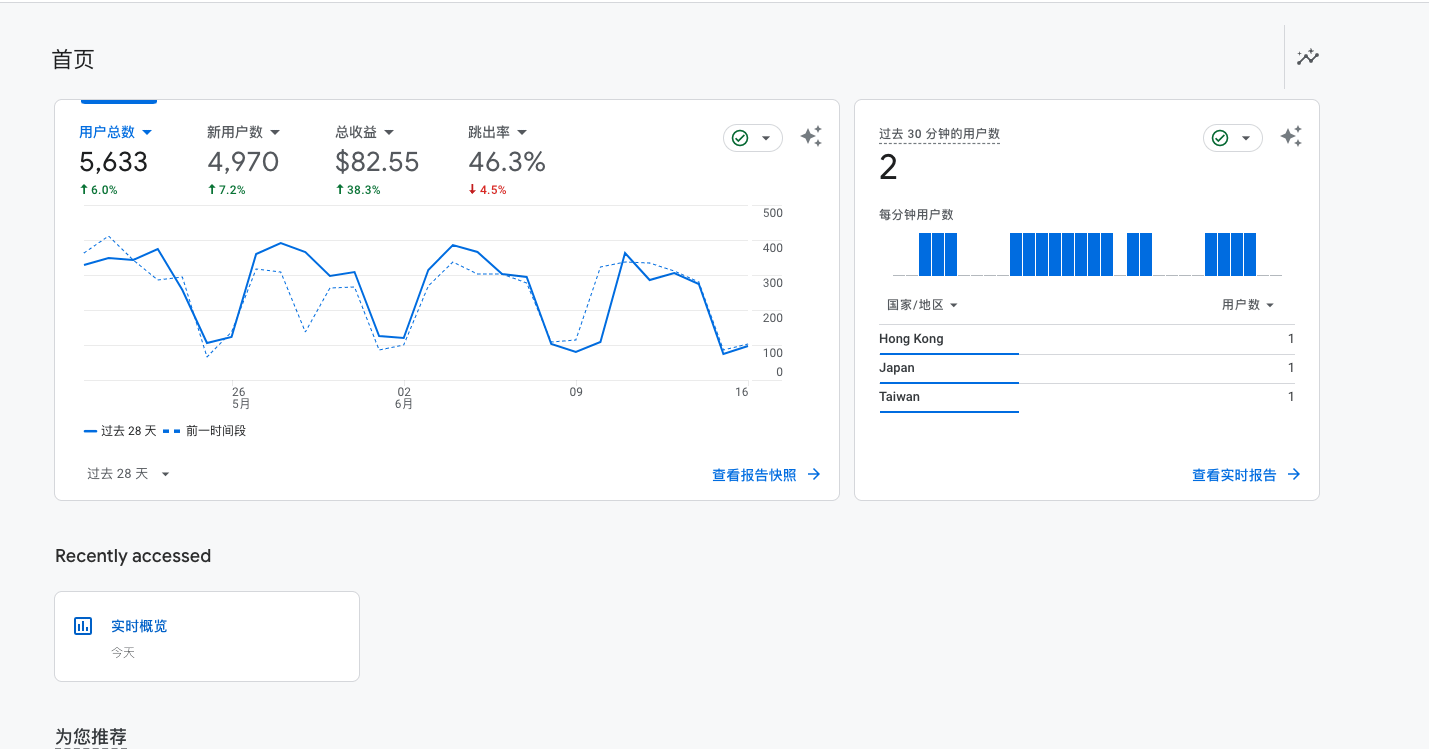
Task: Open the 过去 28 天 date range dropdown
Action: [128, 474]
